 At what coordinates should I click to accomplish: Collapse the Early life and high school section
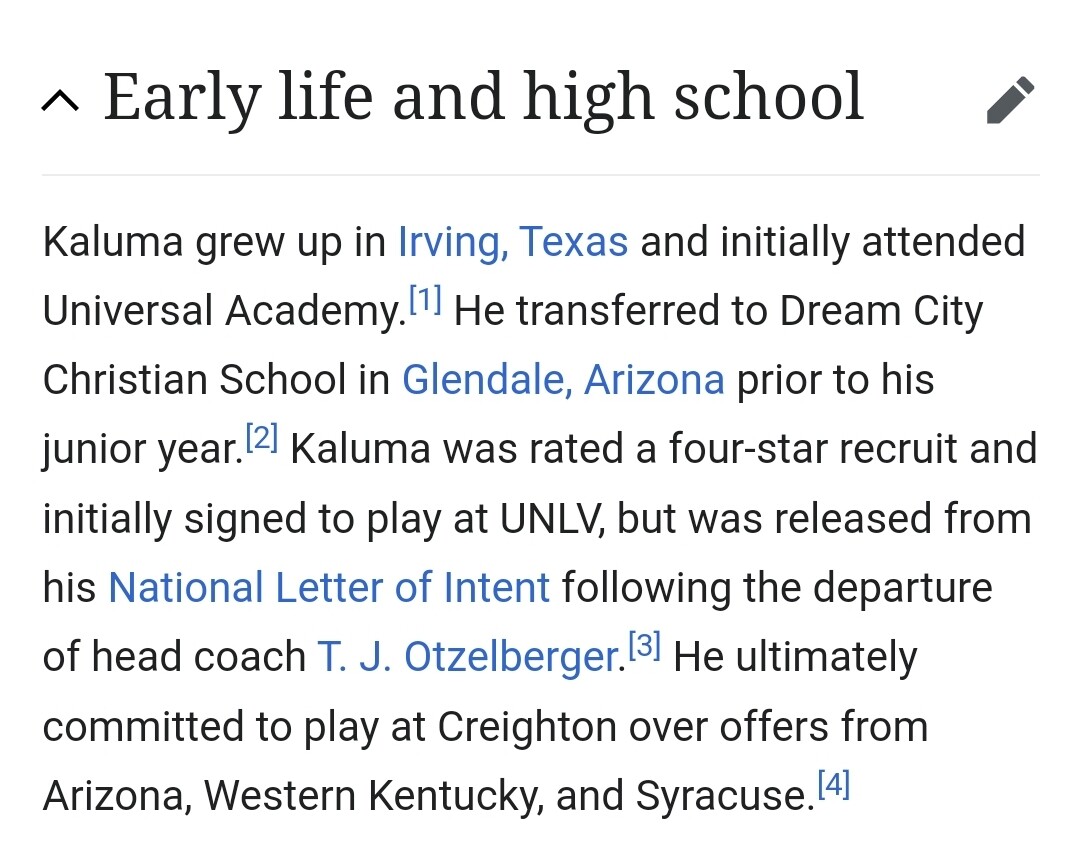60,101
